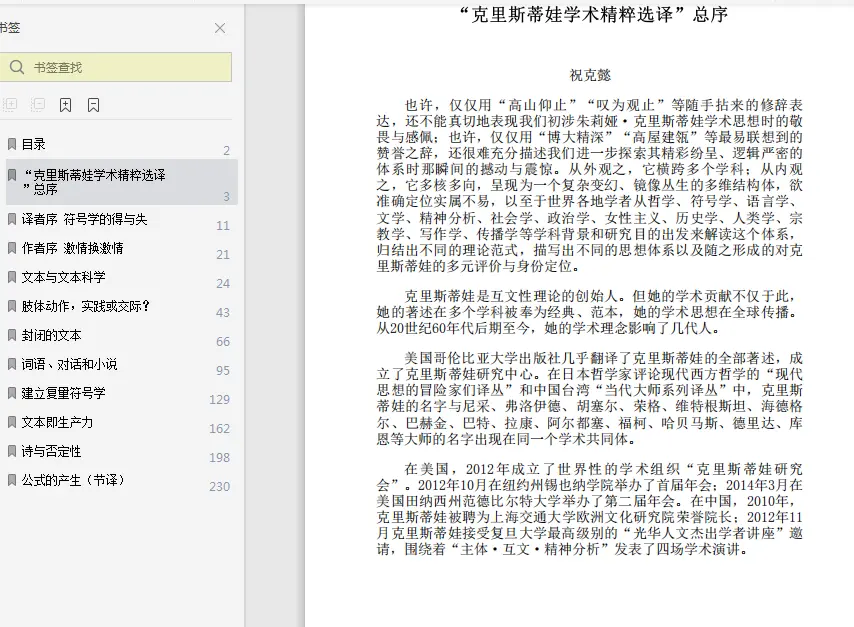Close the bookmarks panel
The height and width of the screenshot is (627, 854).
pos(219,28)
